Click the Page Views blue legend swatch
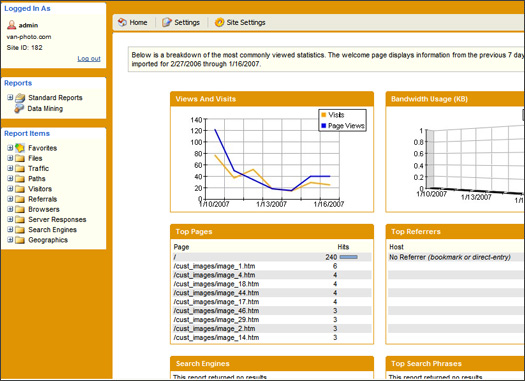525x381 pixels. pos(323,126)
